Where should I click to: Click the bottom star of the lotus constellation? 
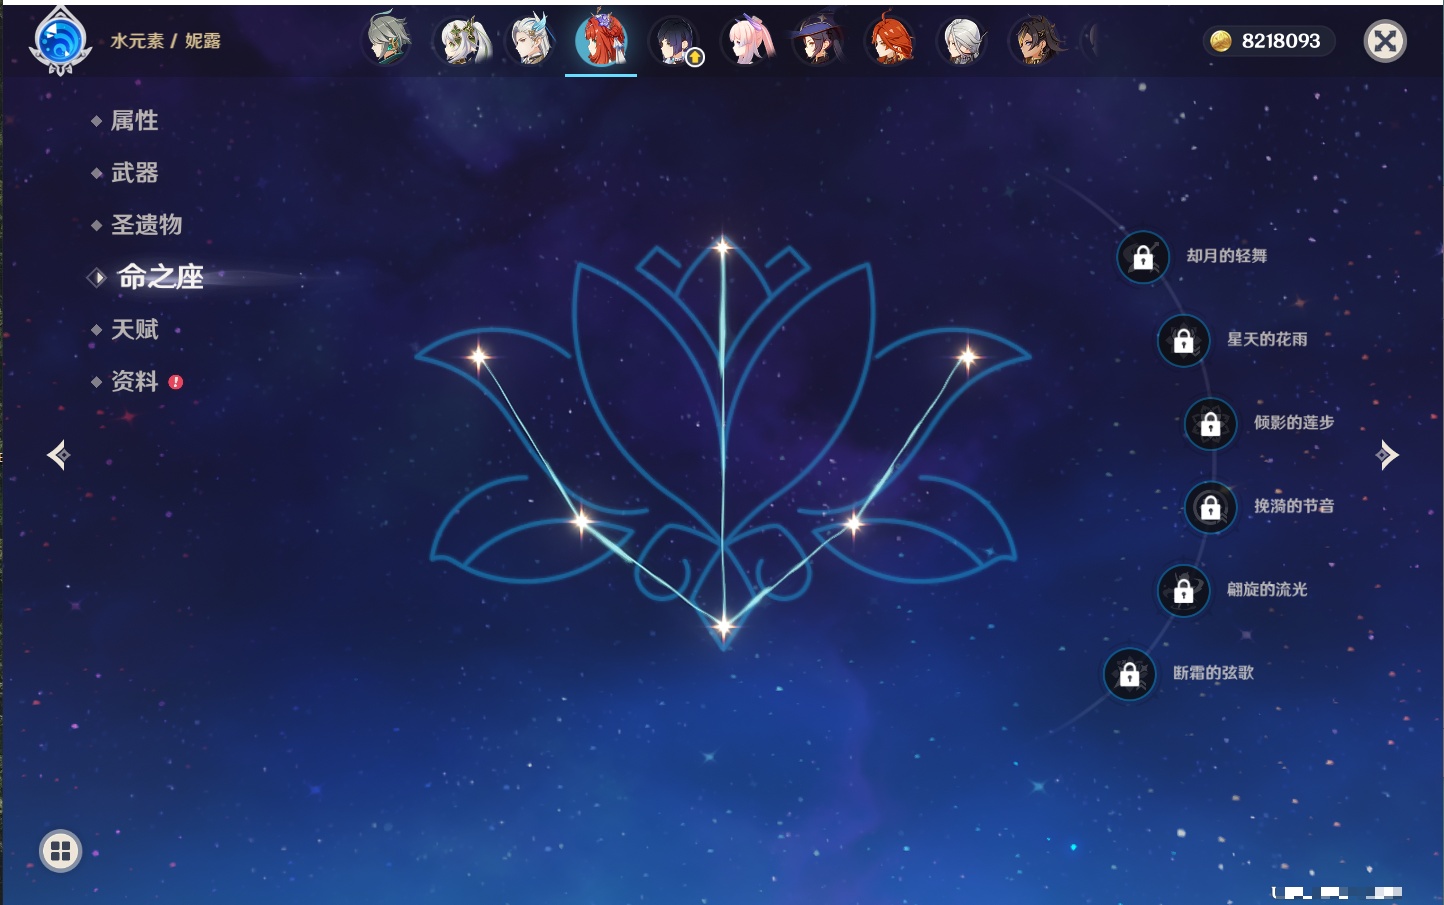pyautogui.click(x=723, y=627)
